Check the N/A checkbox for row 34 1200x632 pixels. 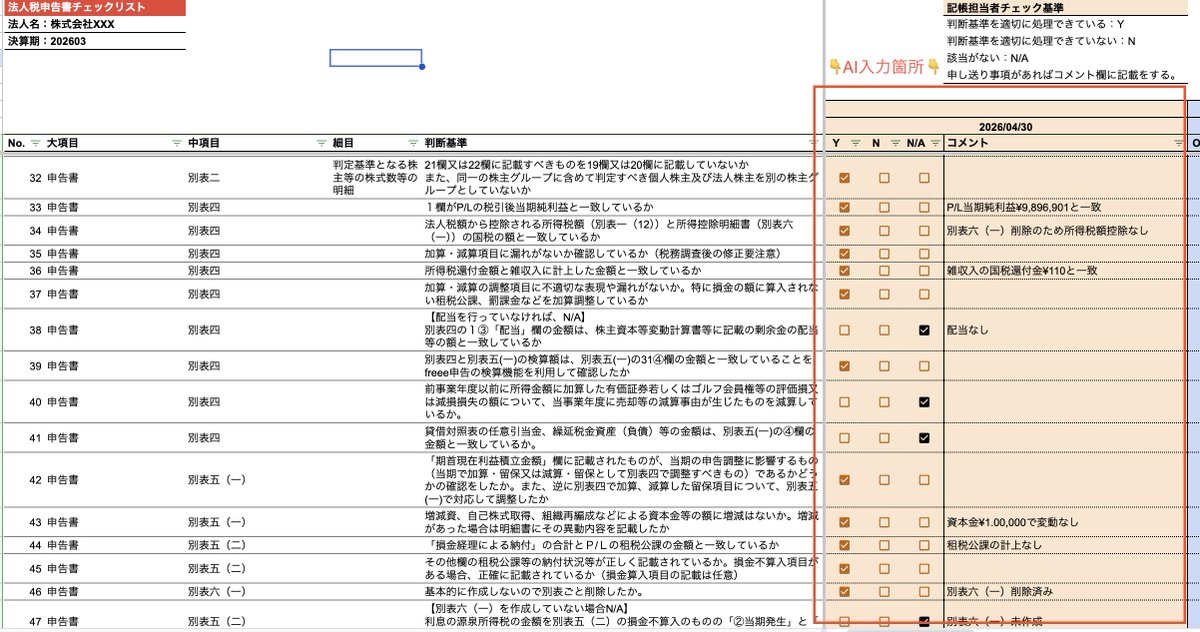coord(924,231)
